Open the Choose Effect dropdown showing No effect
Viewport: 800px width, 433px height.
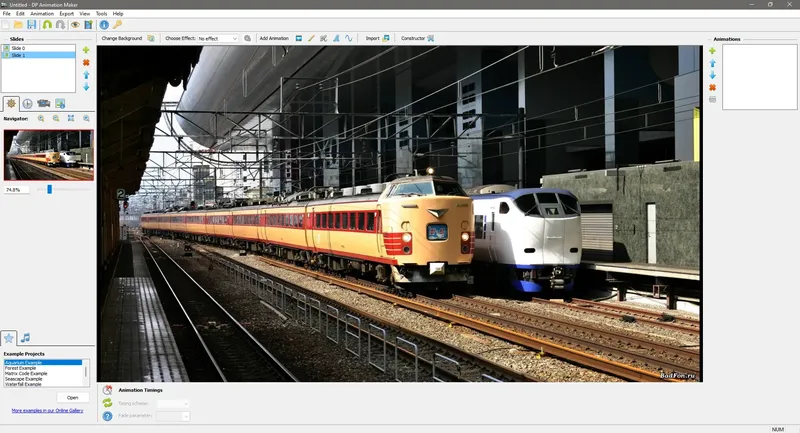tap(217, 38)
